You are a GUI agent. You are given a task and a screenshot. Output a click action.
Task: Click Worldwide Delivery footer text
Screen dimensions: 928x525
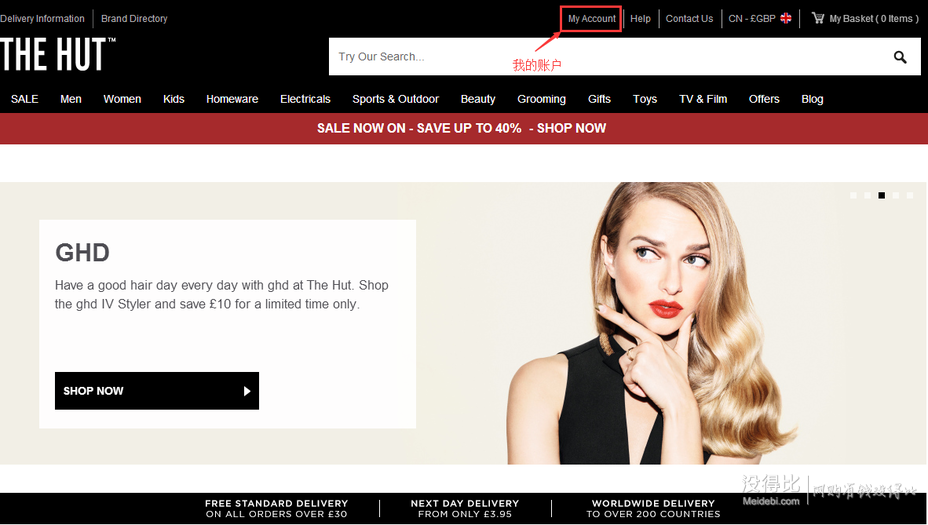click(x=653, y=508)
